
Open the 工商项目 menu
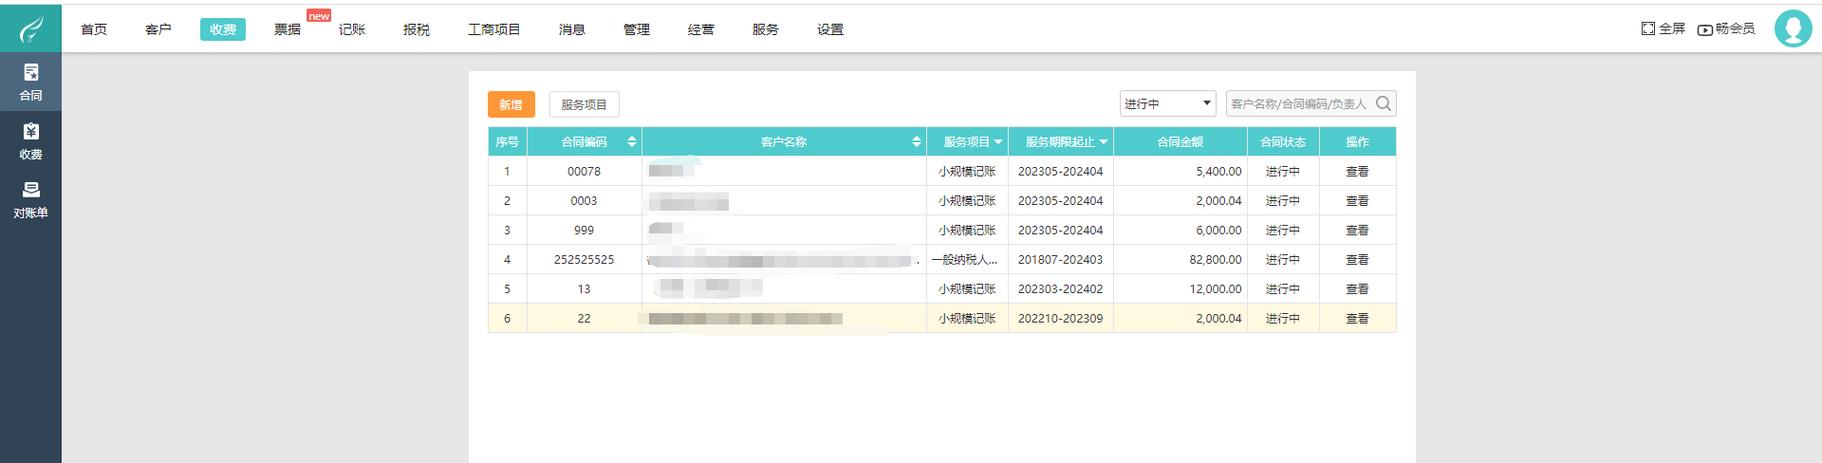(494, 29)
